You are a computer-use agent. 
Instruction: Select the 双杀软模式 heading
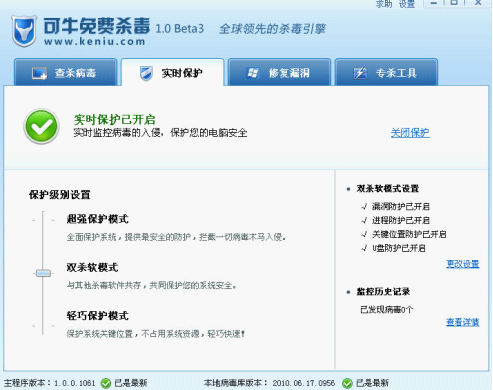(x=92, y=267)
